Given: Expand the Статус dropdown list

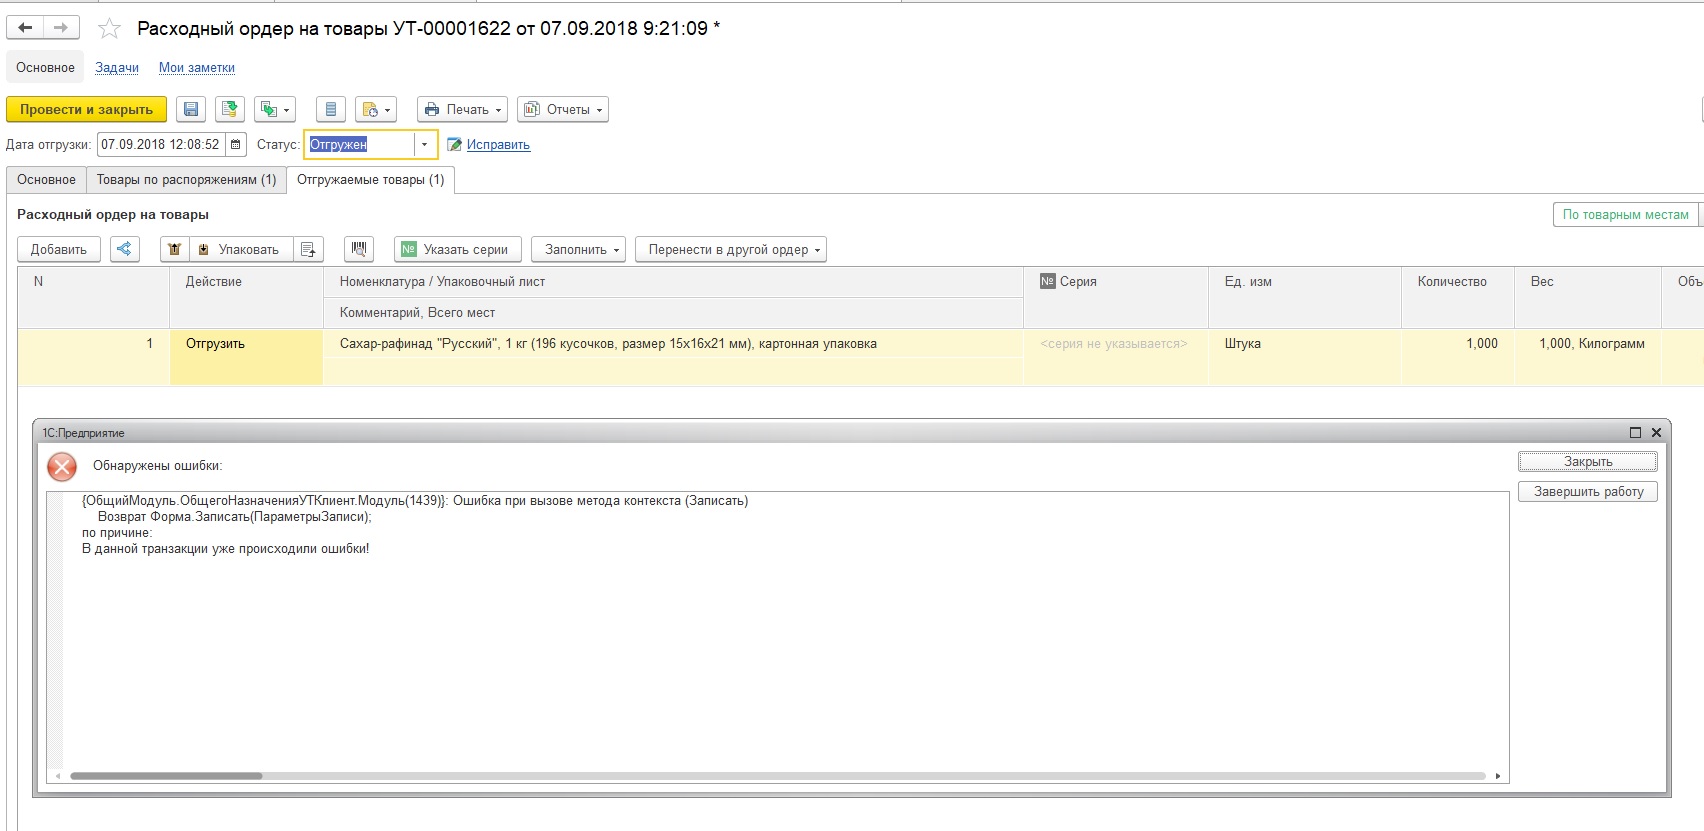Looking at the screenshot, I should coord(425,145).
